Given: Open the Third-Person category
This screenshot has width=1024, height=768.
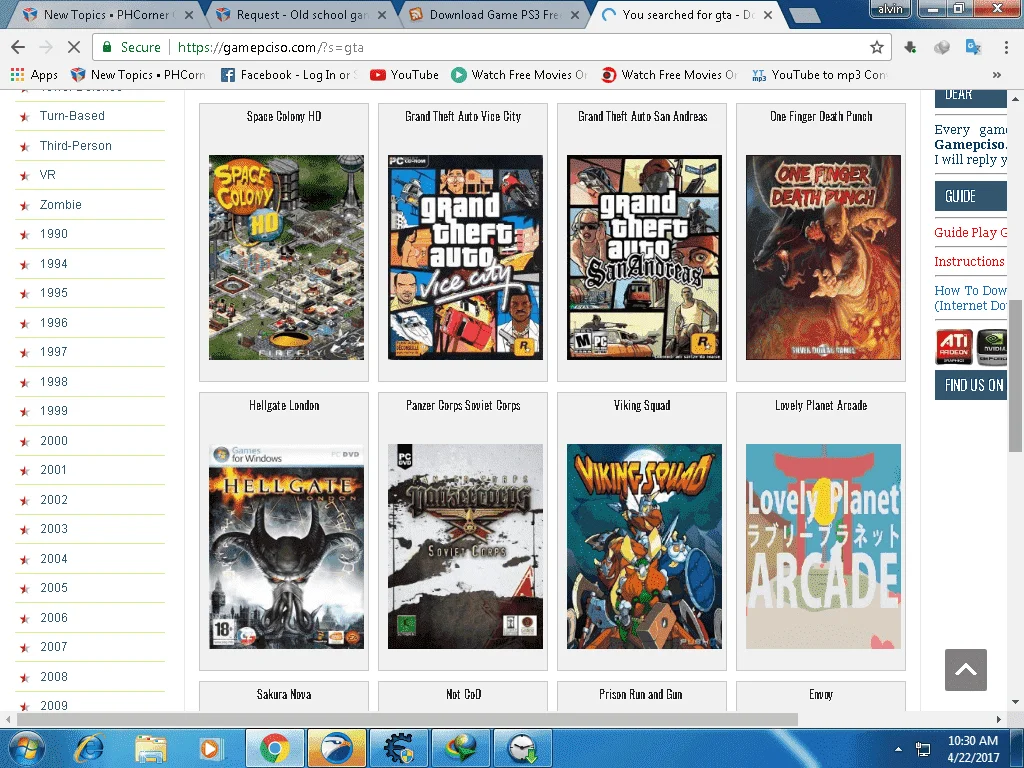Looking at the screenshot, I should coord(76,146).
